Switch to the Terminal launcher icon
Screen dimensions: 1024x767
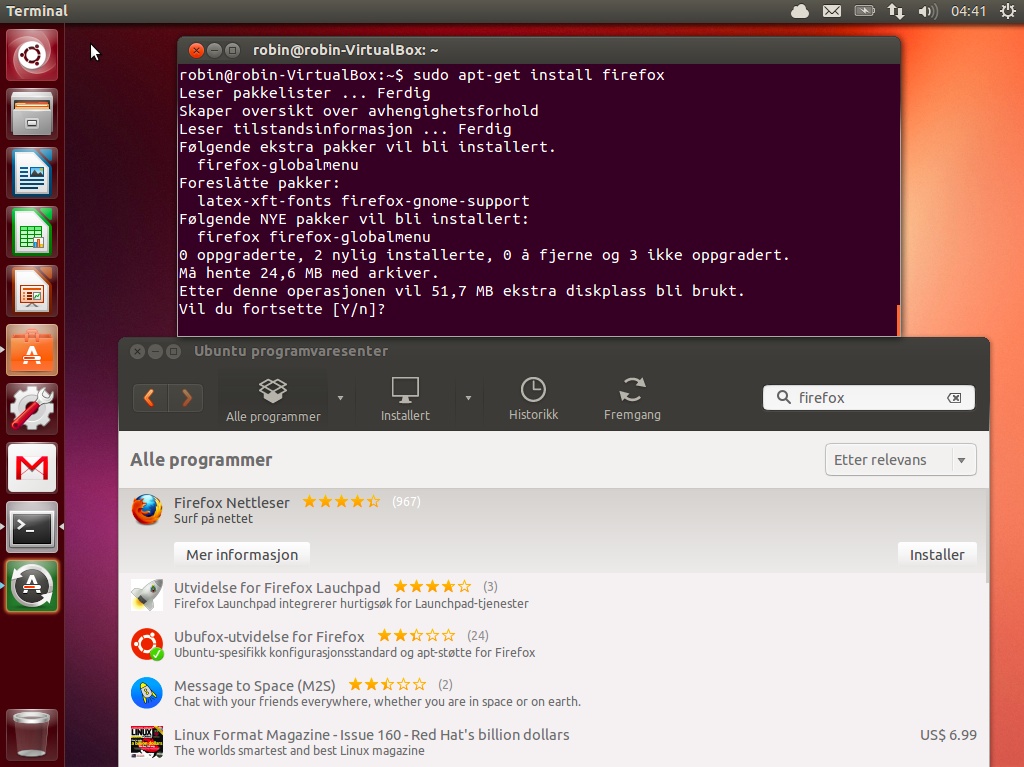click(32, 527)
